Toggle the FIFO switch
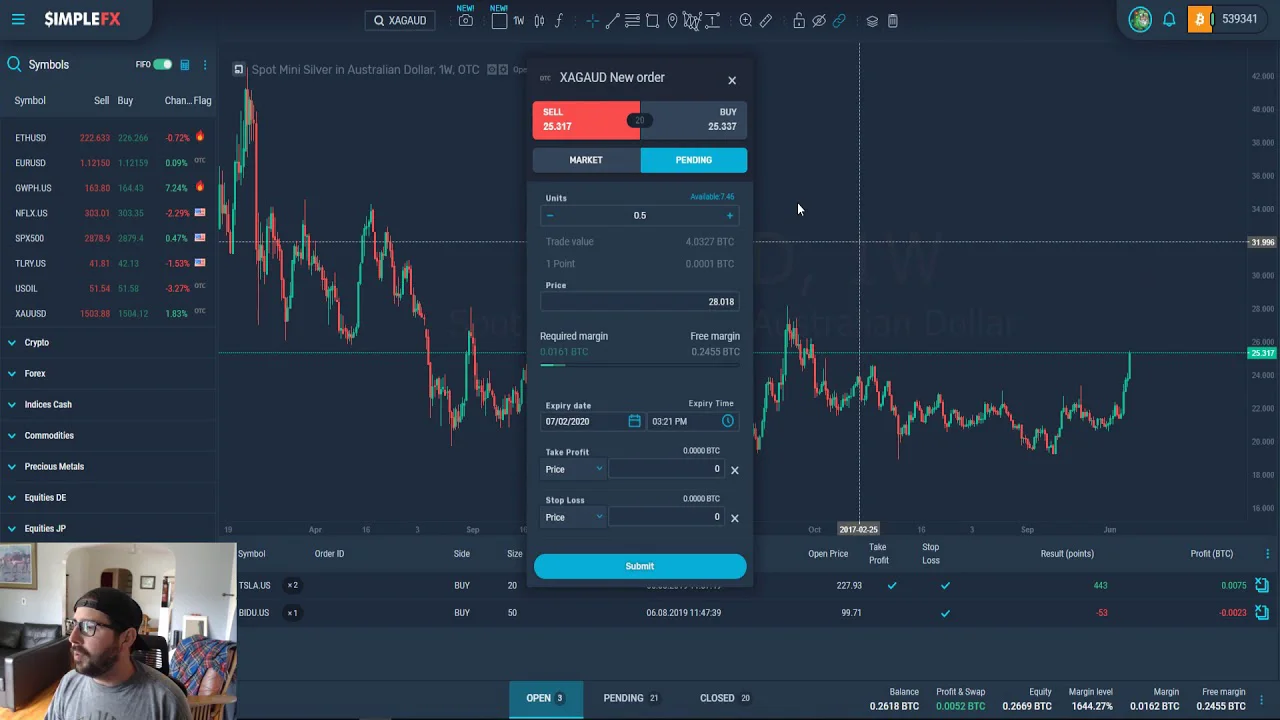Image resolution: width=1280 pixels, height=720 pixels. tap(162, 65)
